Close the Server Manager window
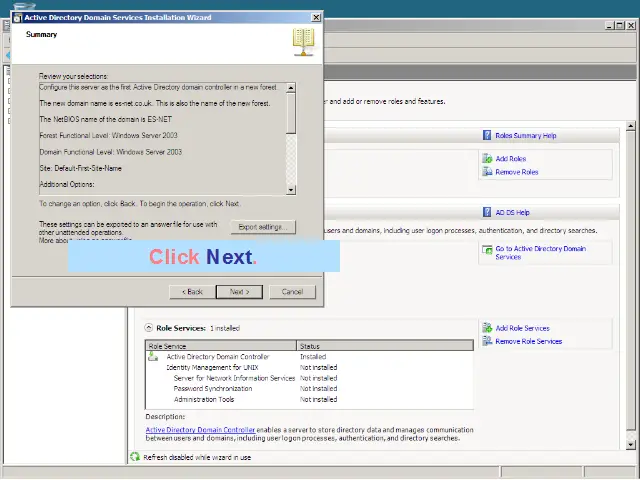This screenshot has height=480, width=640. [631, 25]
